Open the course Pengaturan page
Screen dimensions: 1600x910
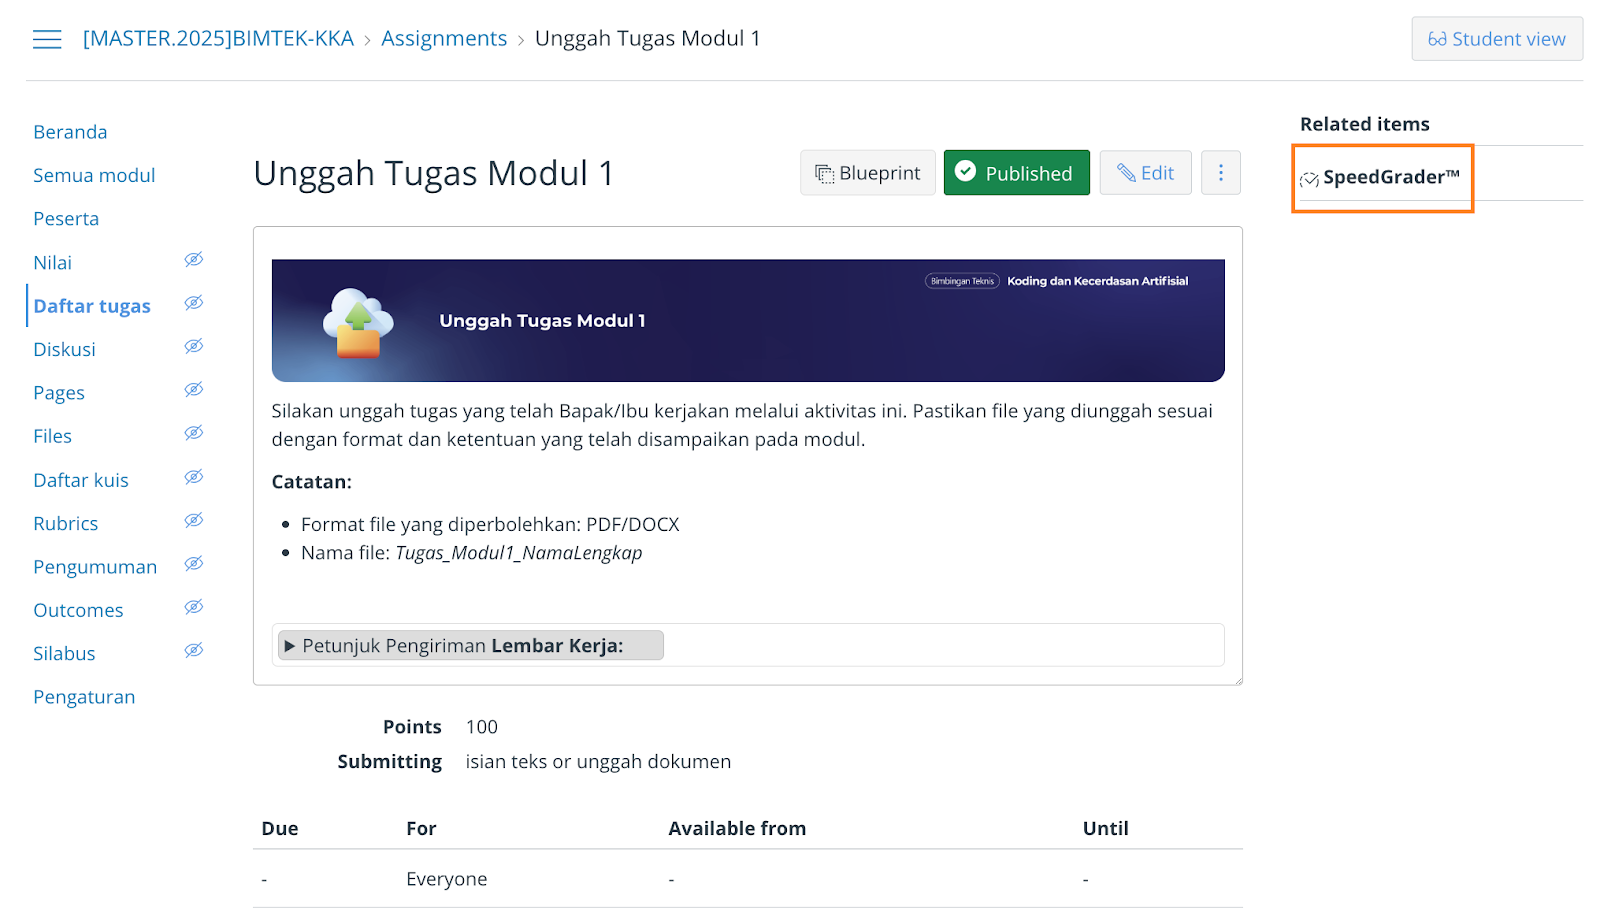tap(84, 696)
